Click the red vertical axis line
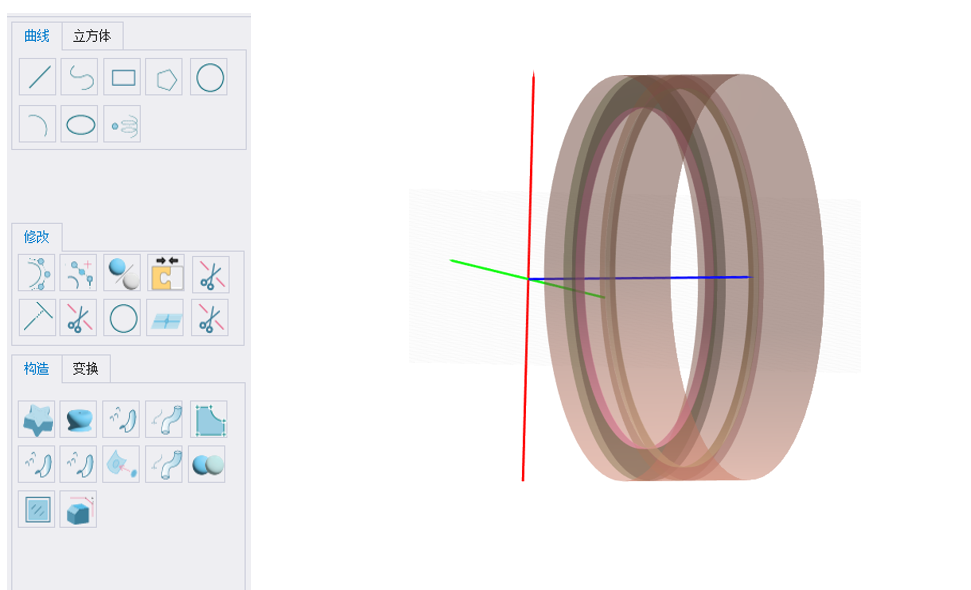Viewport: 971px width, 590px height. pos(528,276)
